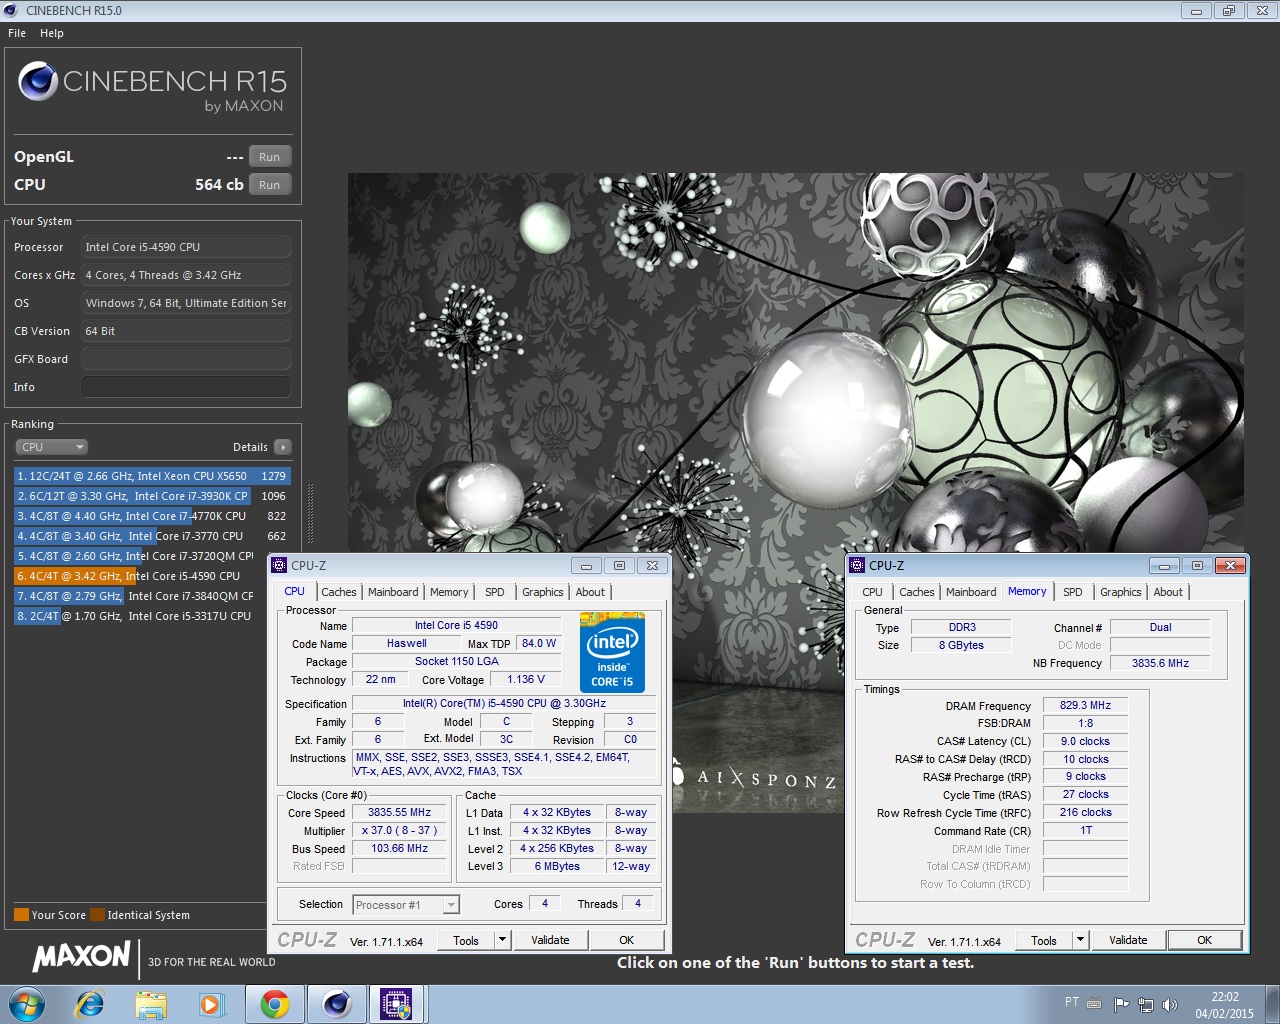Click Validate in right CPU-Z window
This screenshot has height=1024, width=1280.
tap(1128, 940)
